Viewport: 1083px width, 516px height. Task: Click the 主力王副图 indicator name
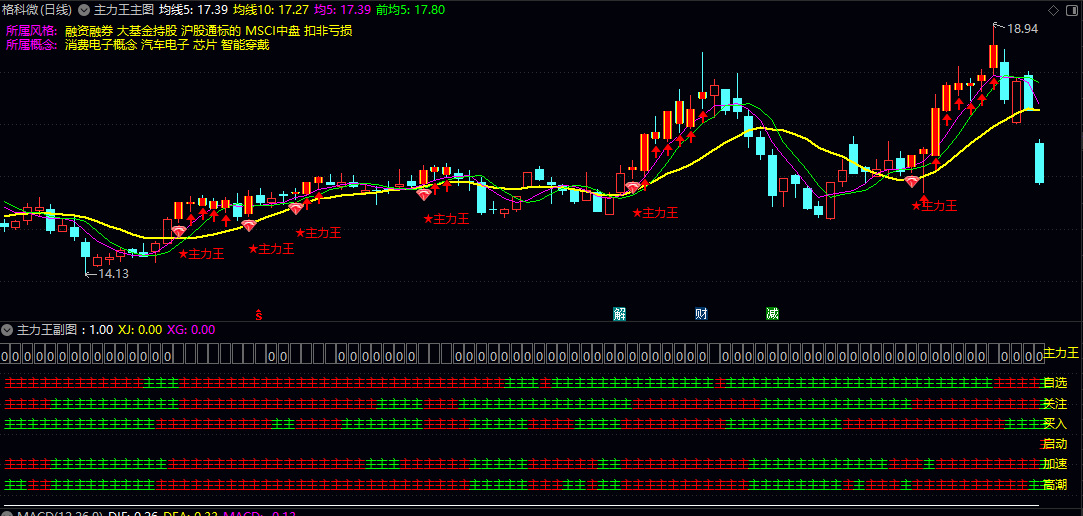[46, 329]
